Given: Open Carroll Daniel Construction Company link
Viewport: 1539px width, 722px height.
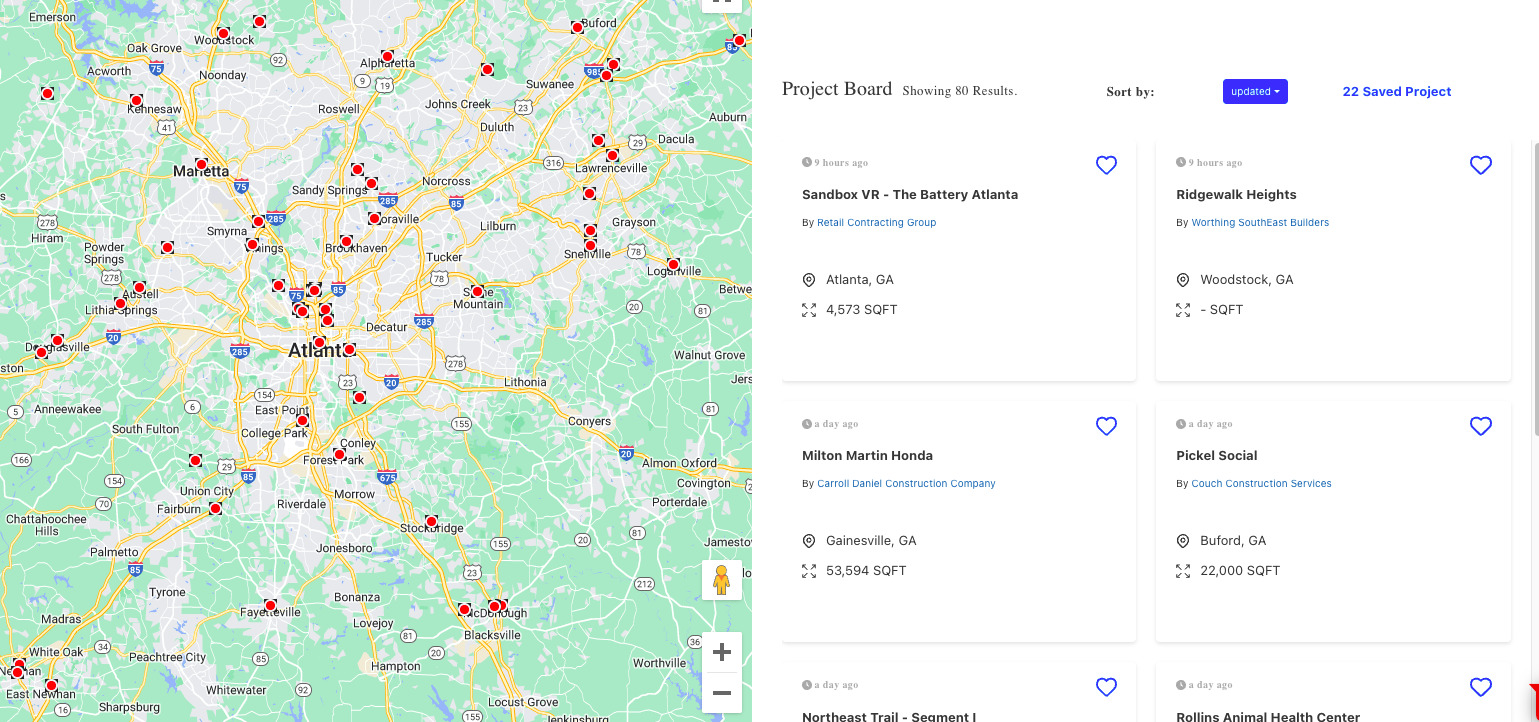Looking at the screenshot, I should point(906,484).
